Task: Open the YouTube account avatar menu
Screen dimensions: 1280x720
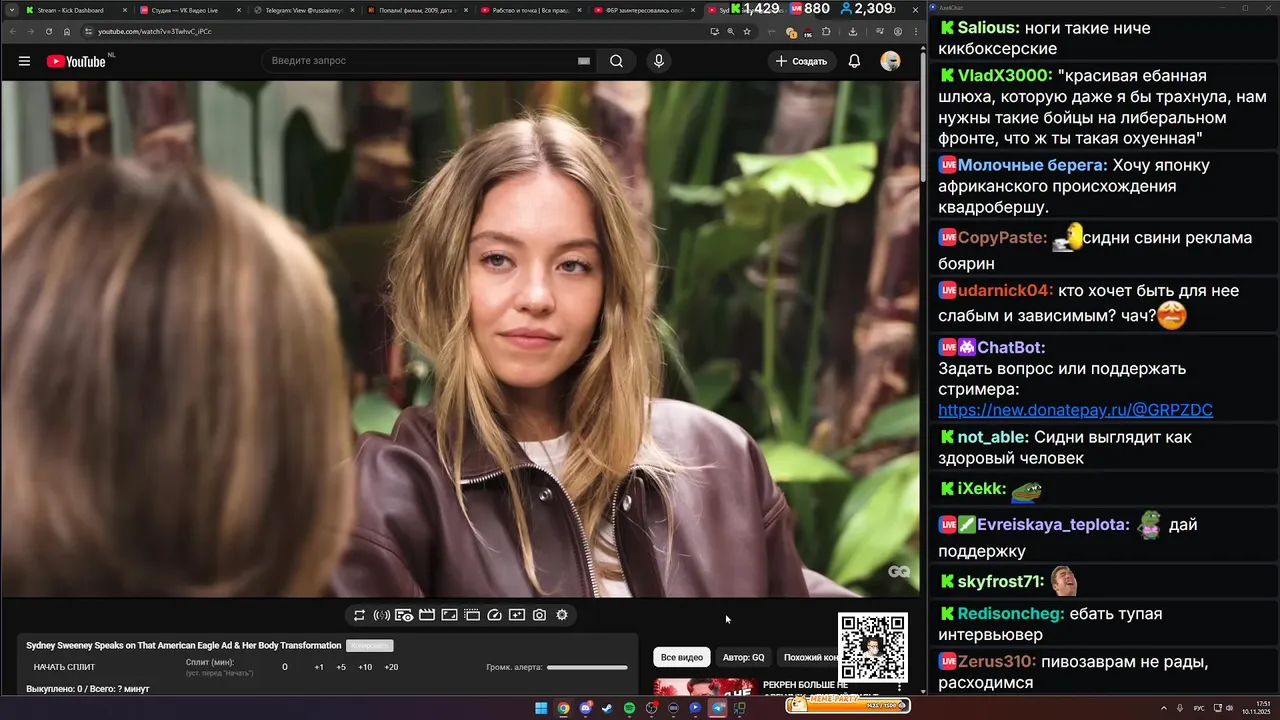Action: tap(890, 61)
